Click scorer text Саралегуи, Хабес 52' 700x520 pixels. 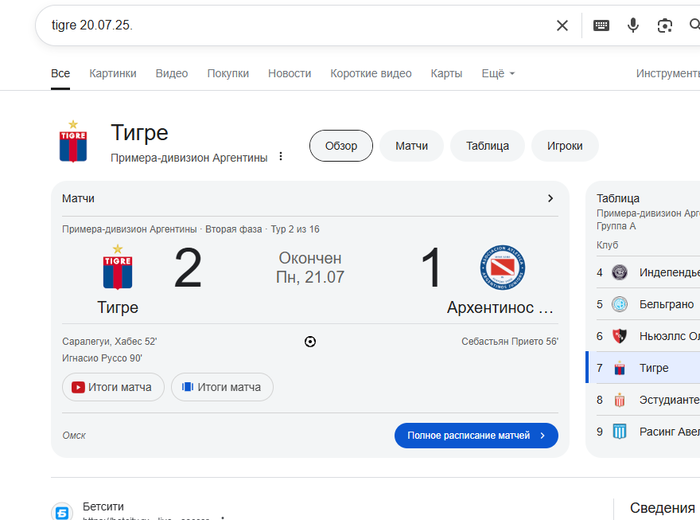(109, 341)
